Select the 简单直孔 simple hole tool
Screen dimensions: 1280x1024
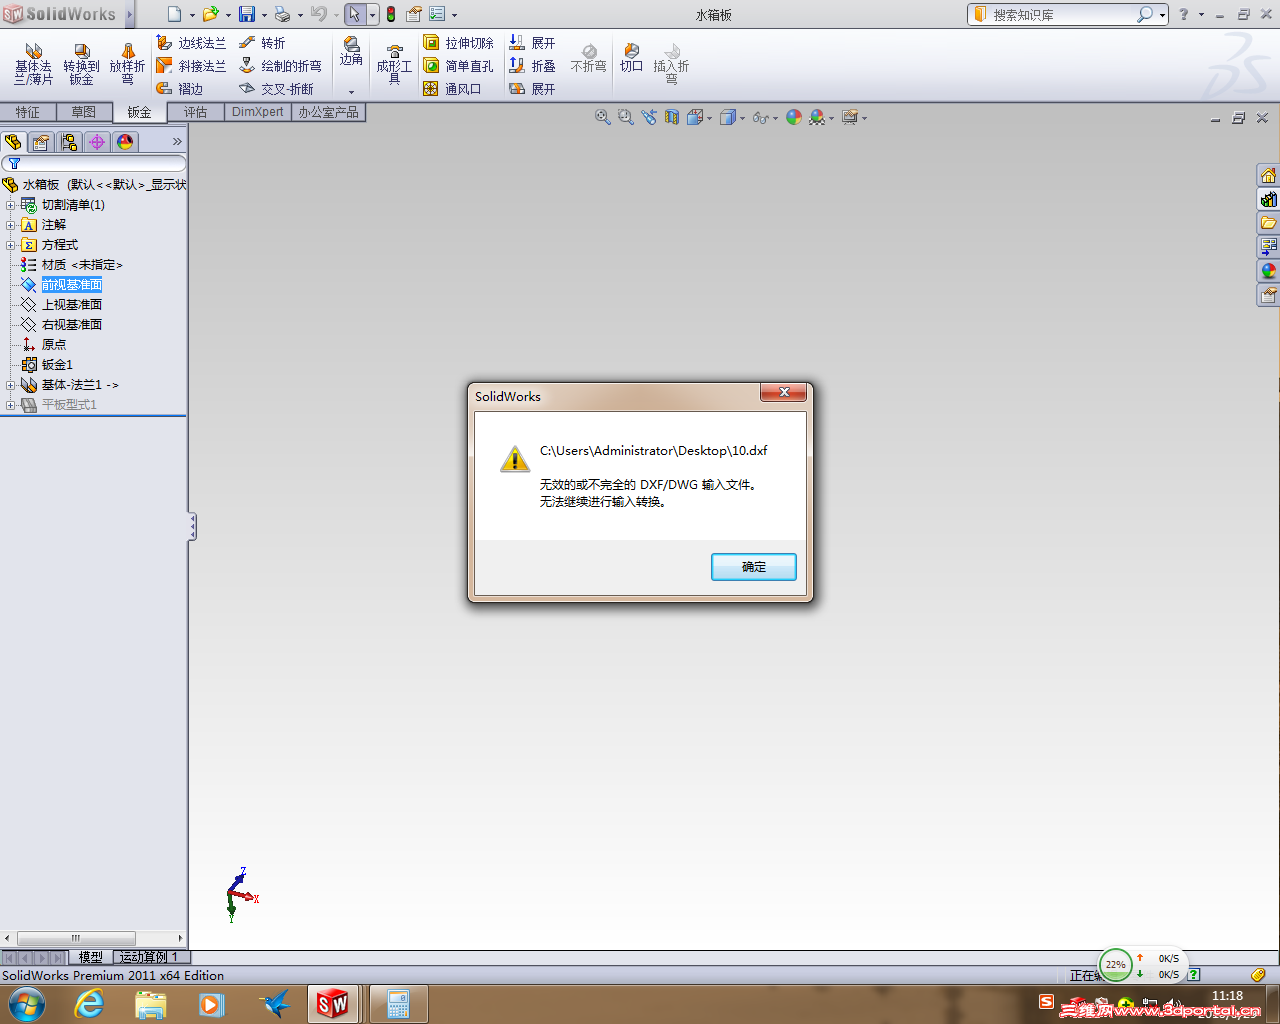click(458, 66)
